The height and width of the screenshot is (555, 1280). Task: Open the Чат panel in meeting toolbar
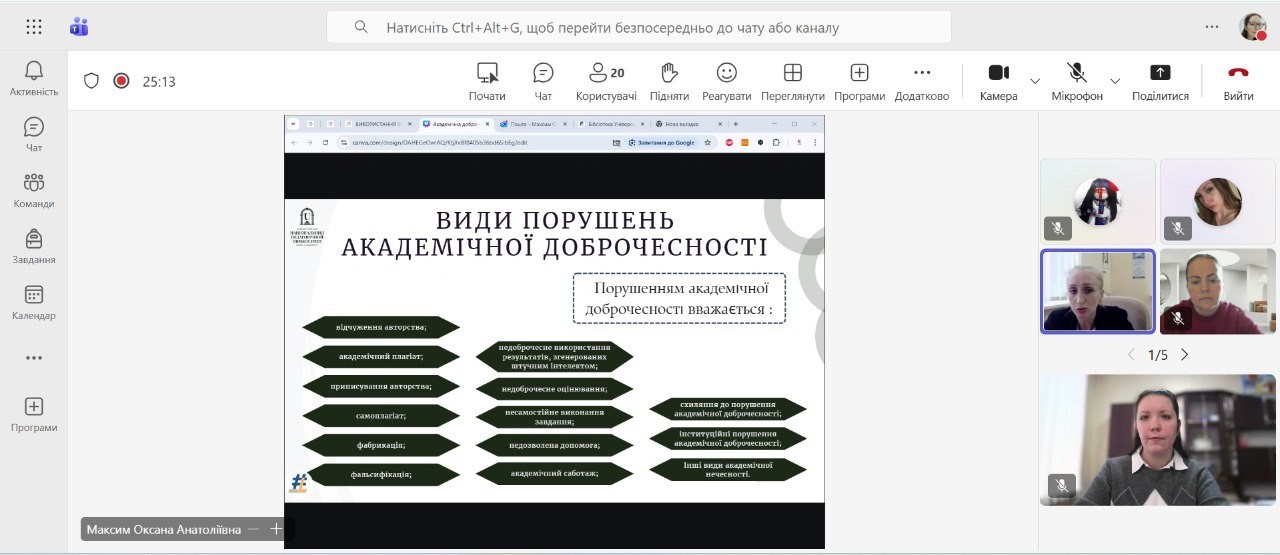pos(543,81)
